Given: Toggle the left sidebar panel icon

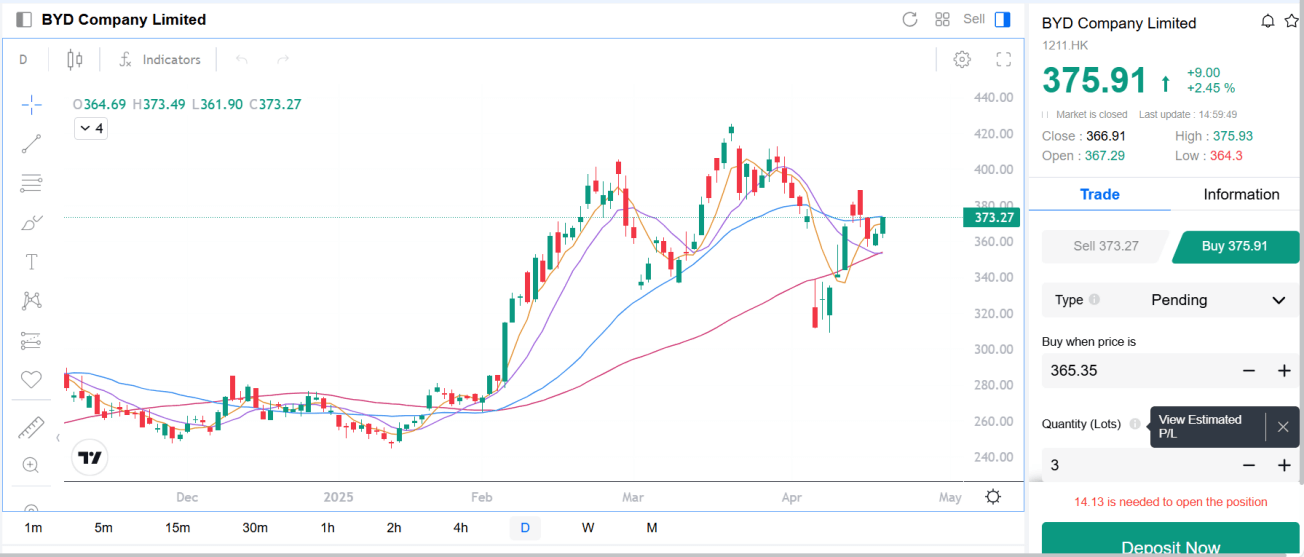Looking at the screenshot, I should pyautogui.click(x=24, y=19).
